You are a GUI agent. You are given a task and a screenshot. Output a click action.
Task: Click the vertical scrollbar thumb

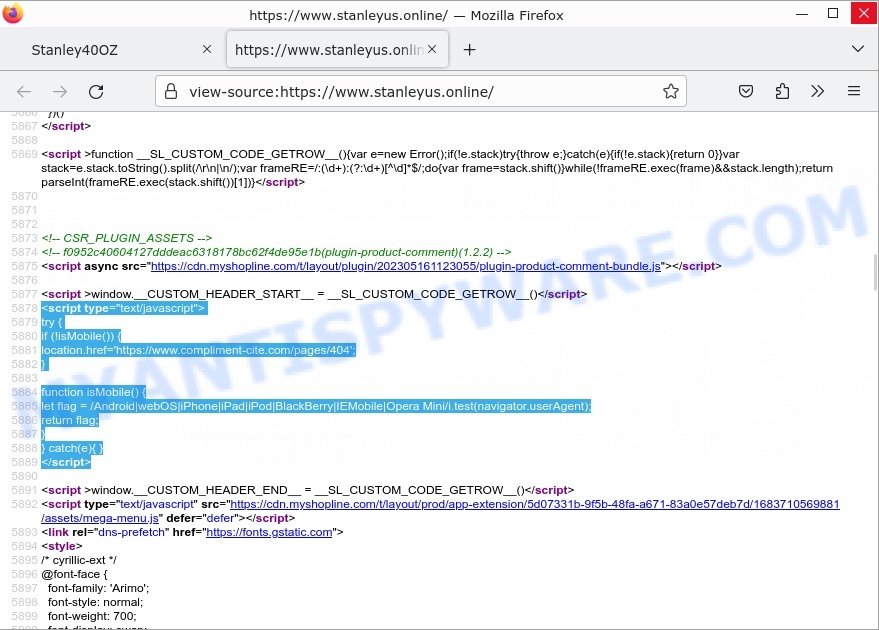tap(875, 272)
